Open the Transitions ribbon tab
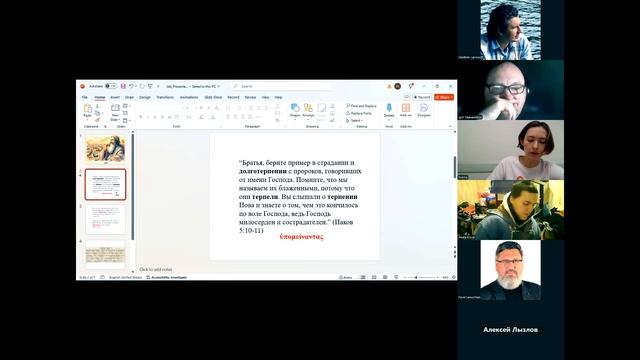This screenshot has height=360, width=640. point(165,97)
